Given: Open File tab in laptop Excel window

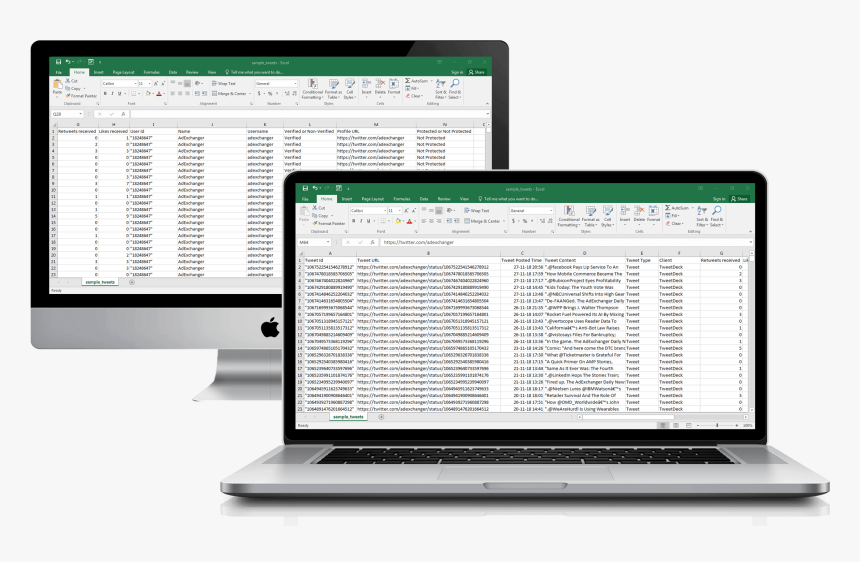Looking at the screenshot, I should [305, 199].
